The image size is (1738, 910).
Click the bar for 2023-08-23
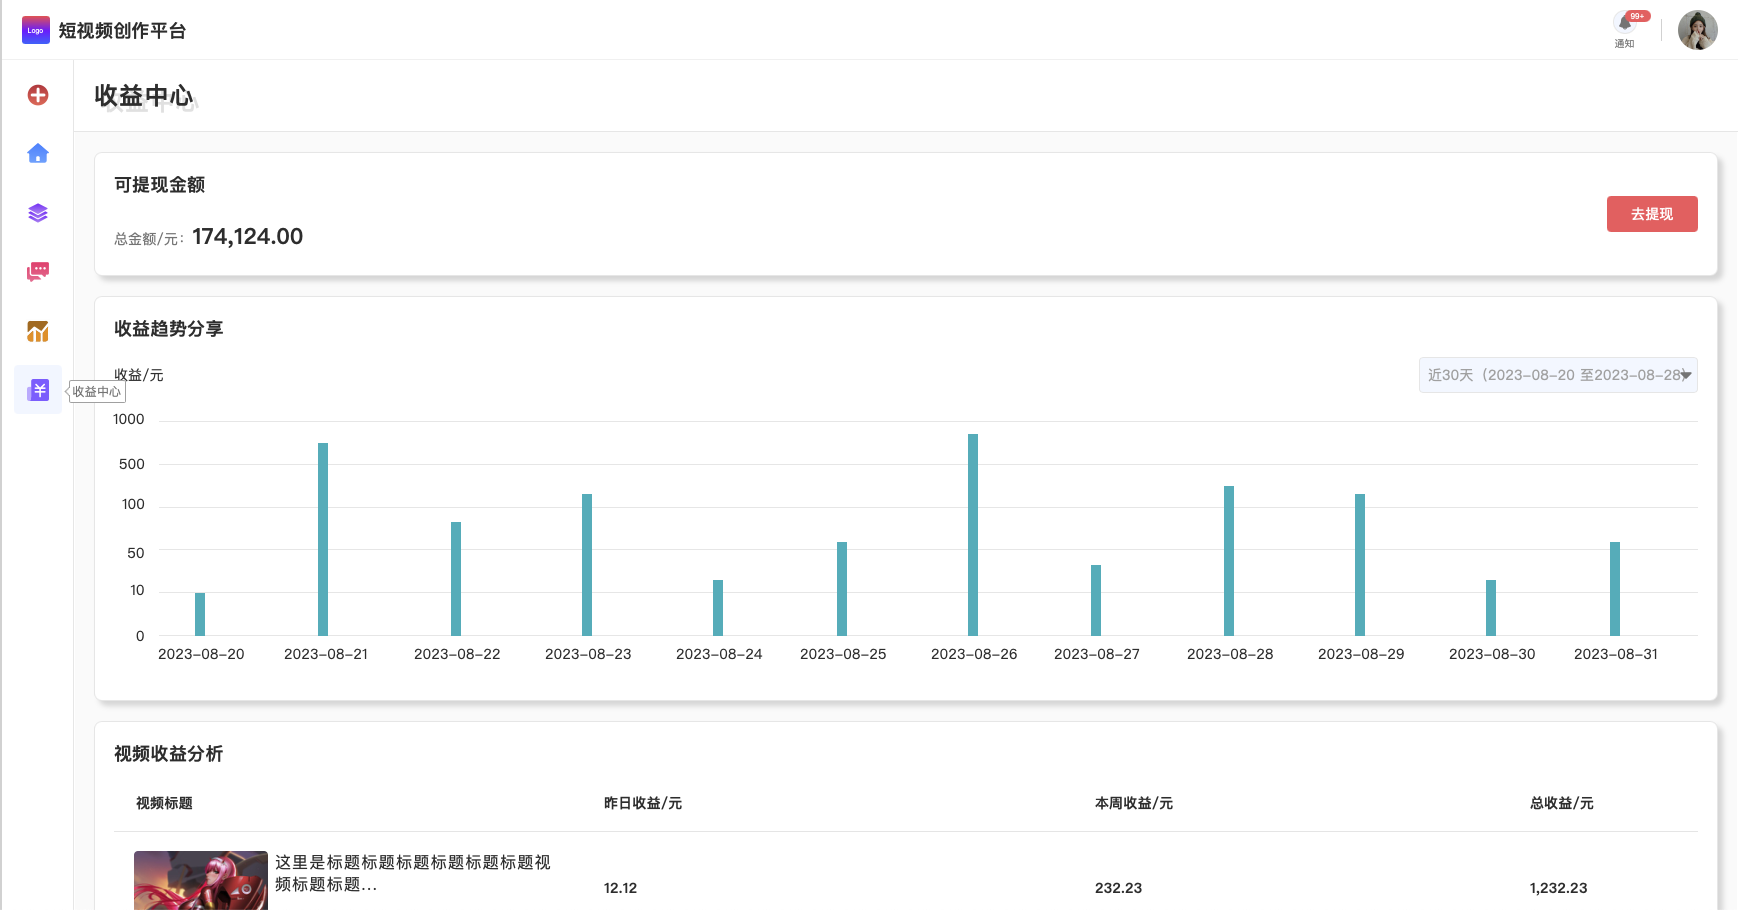coord(587,565)
